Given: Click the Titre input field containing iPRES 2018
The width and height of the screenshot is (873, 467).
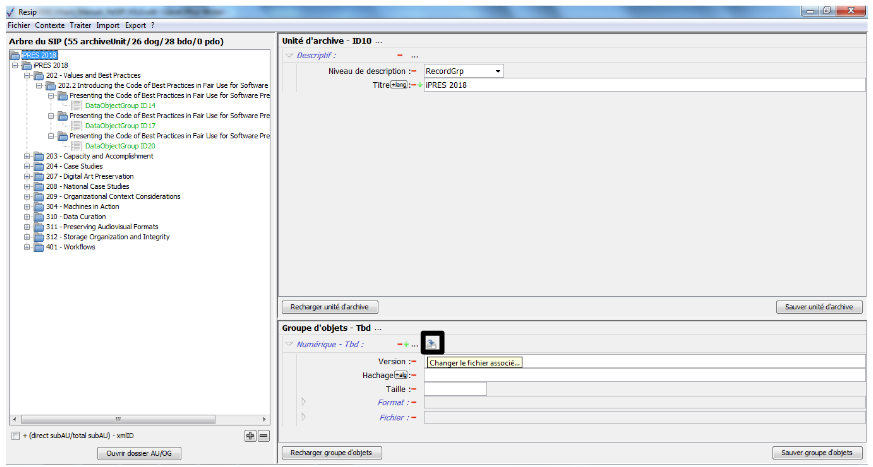Looking at the screenshot, I should tap(640, 86).
